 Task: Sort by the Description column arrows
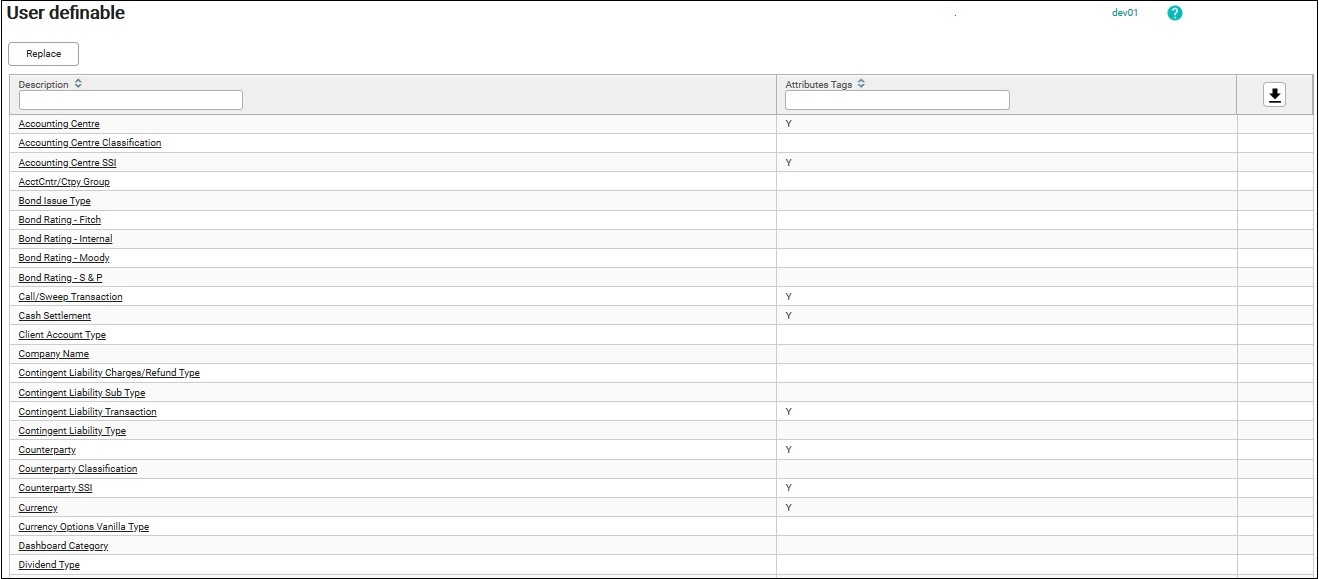(x=78, y=84)
